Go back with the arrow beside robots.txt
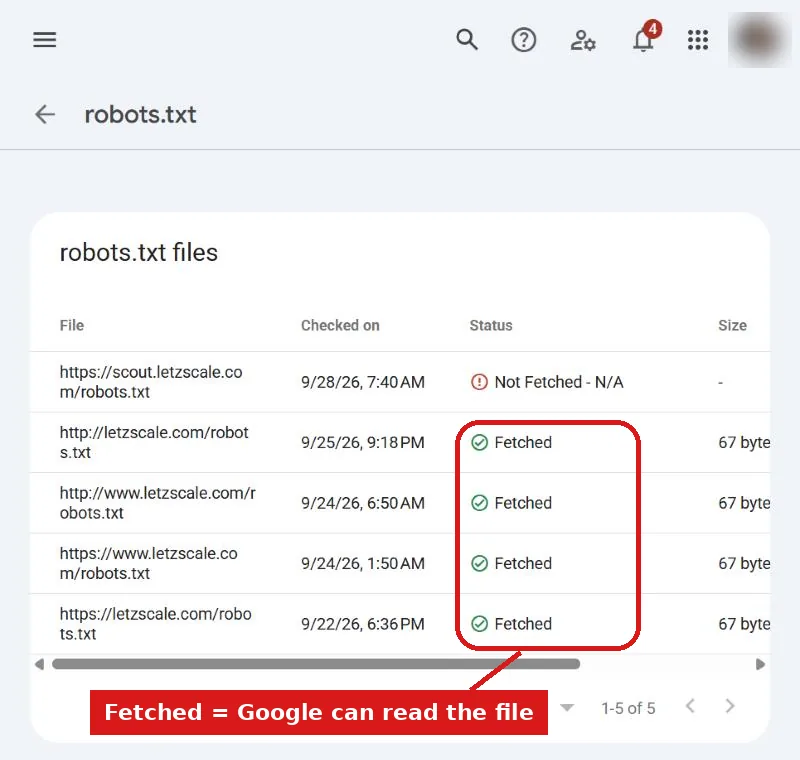Screen dimensions: 800x760 click(45, 114)
